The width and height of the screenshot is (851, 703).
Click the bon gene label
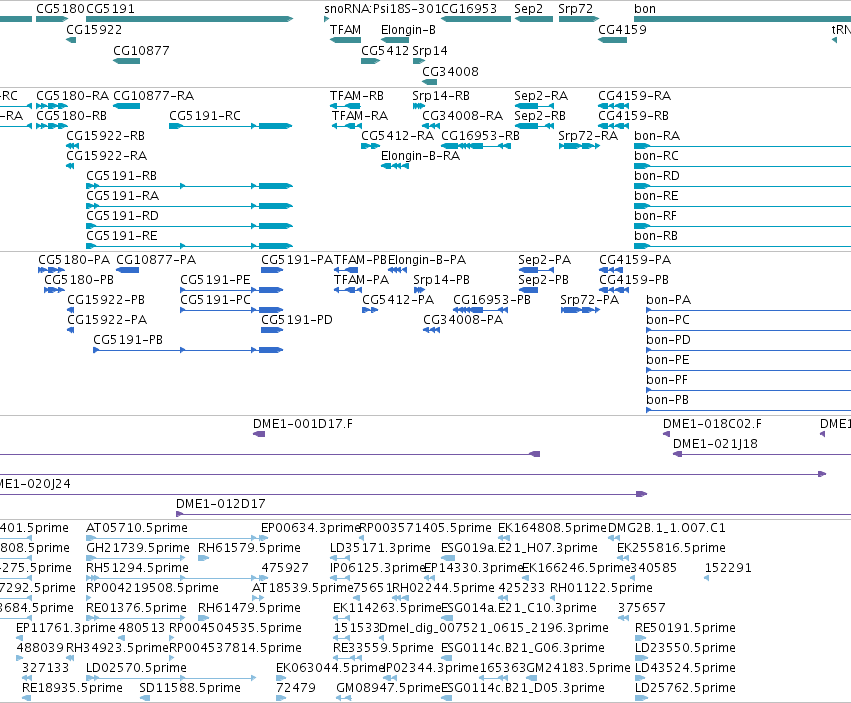click(x=645, y=9)
